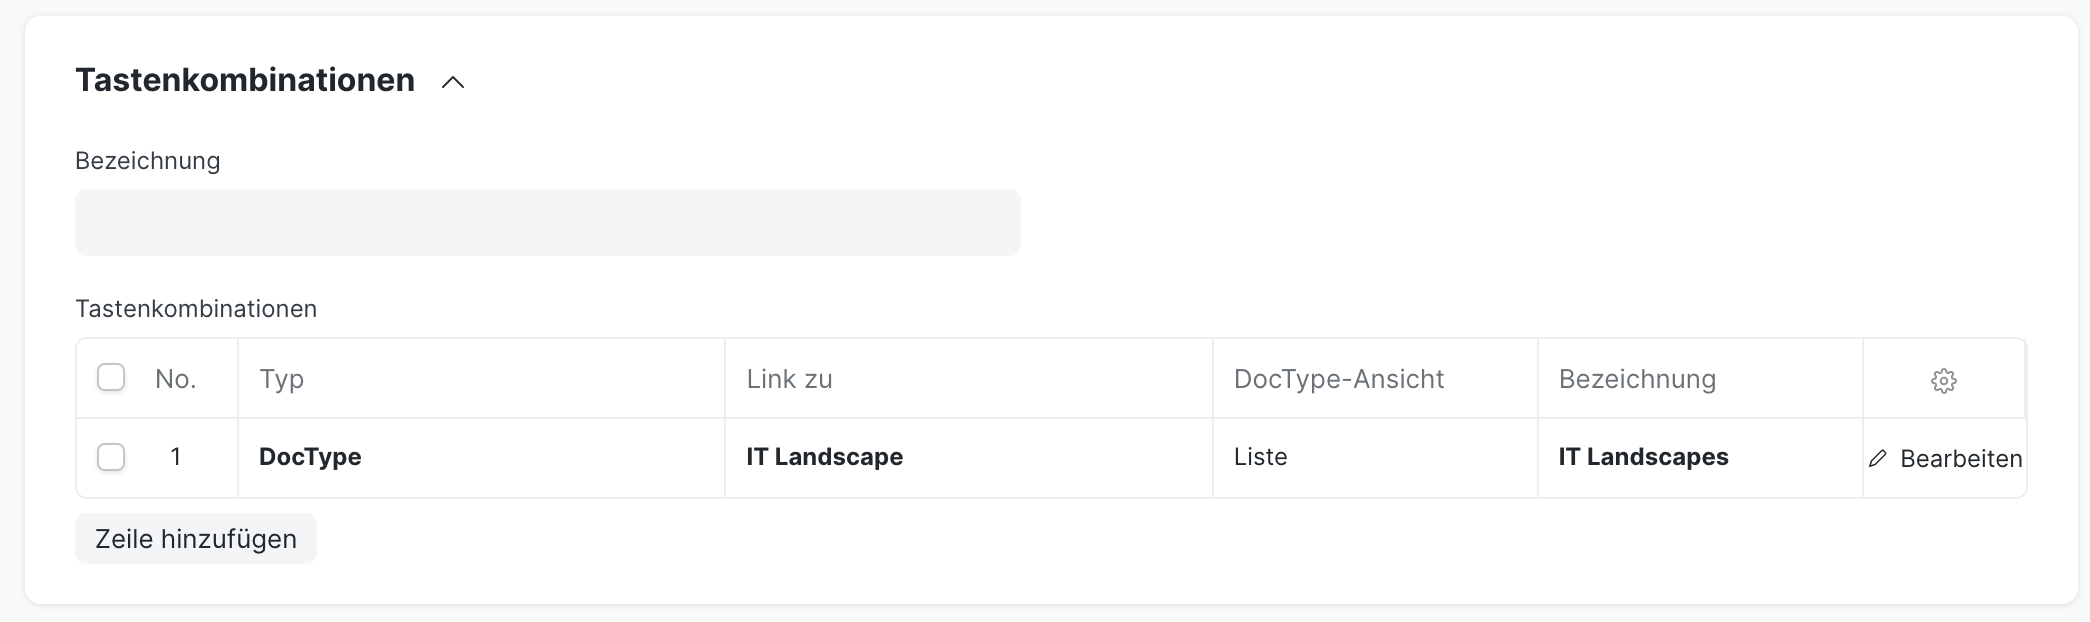Select the IT Landscape link cell
This screenshot has width=2090, height=622.
point(968,457)
